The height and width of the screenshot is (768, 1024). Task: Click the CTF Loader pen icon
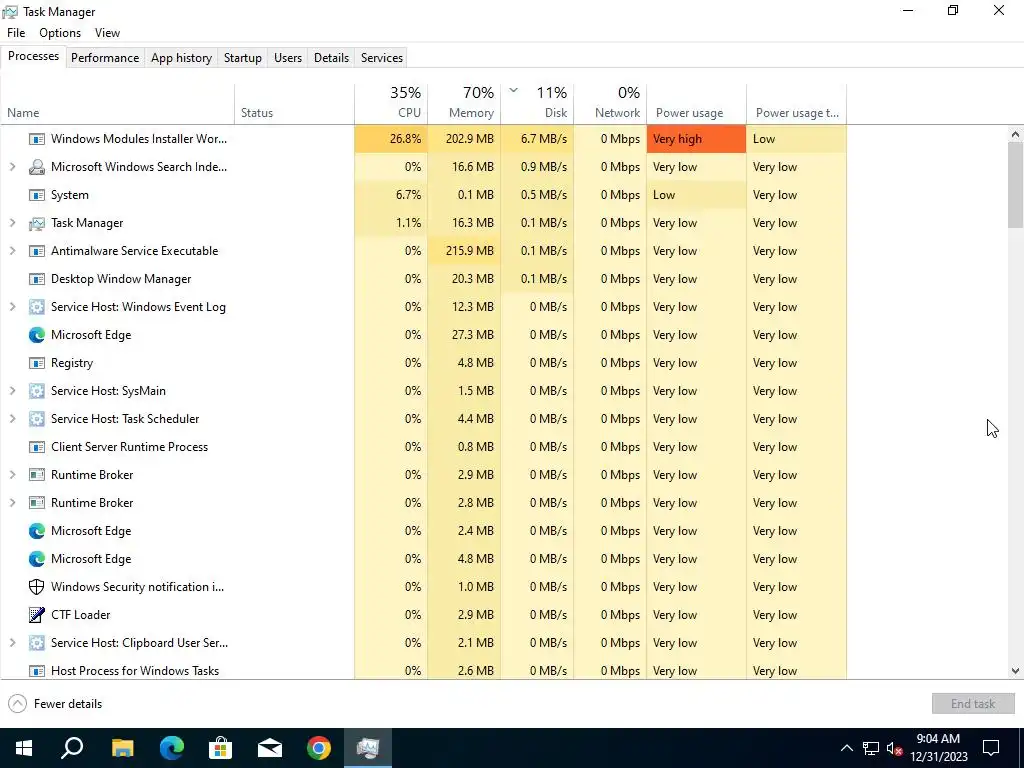pyautogui.click(x=37, y=615)
